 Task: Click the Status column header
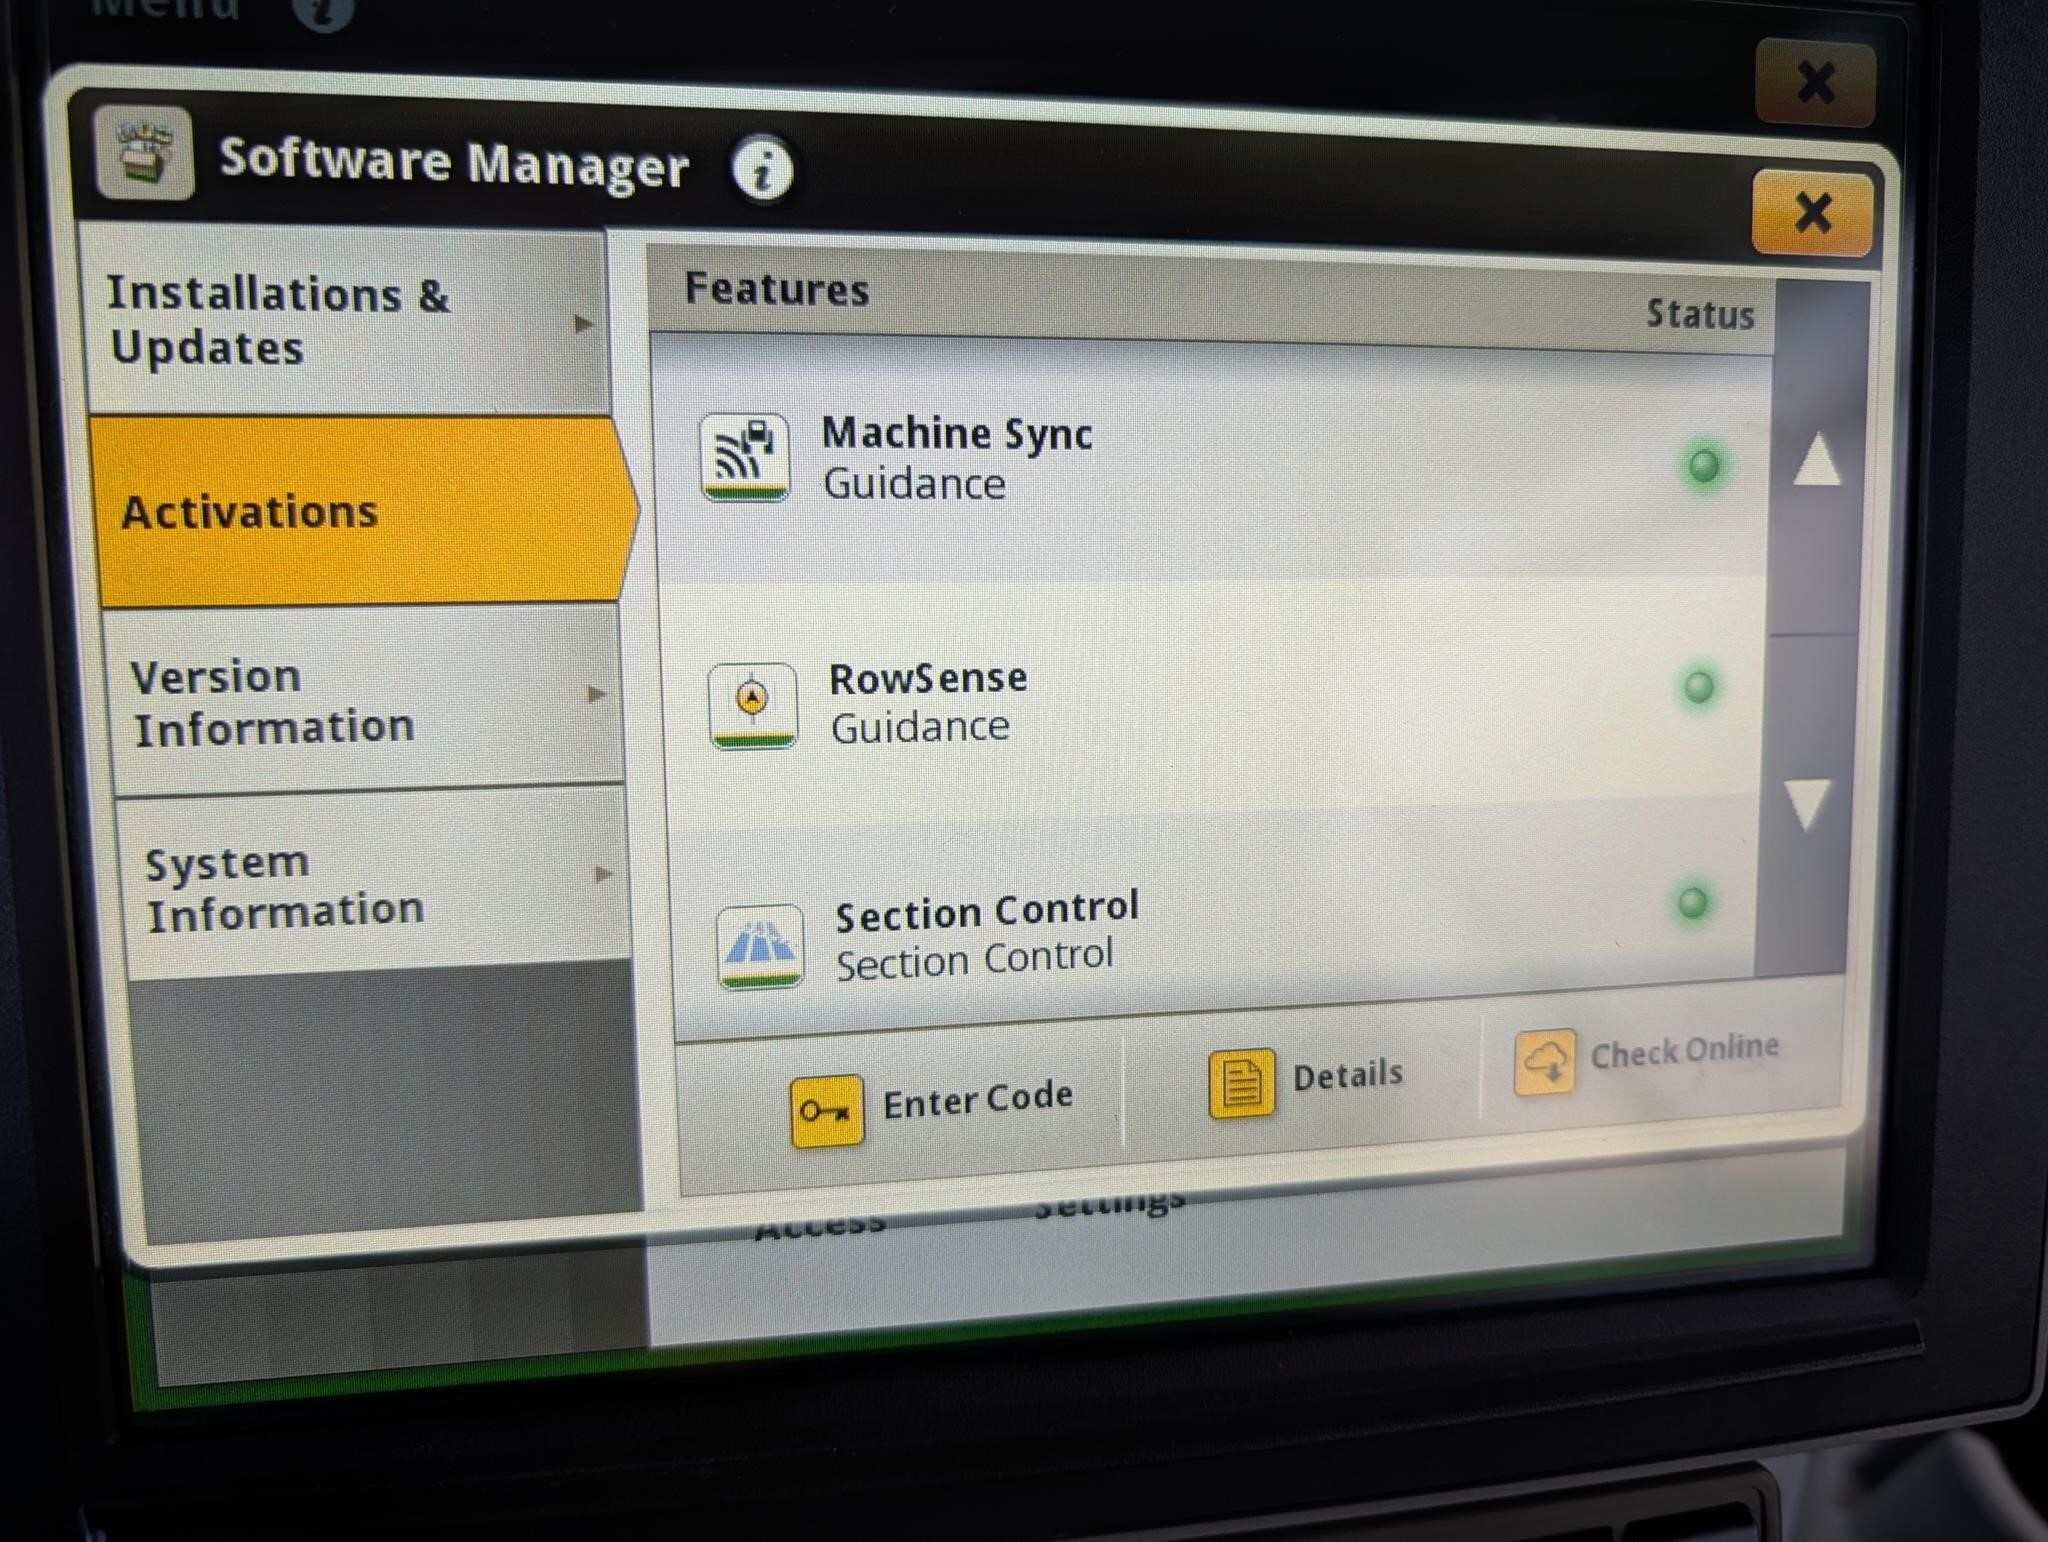click(x=1700, y=314)
